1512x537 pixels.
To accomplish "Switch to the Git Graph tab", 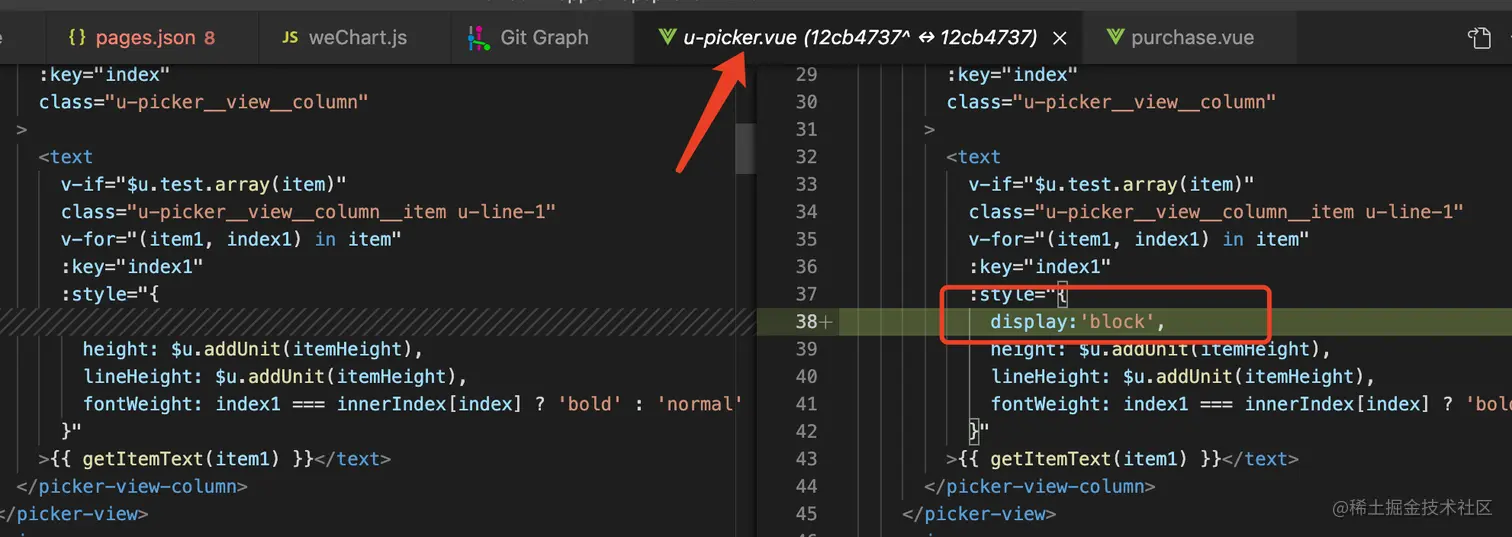I will 528,38.
